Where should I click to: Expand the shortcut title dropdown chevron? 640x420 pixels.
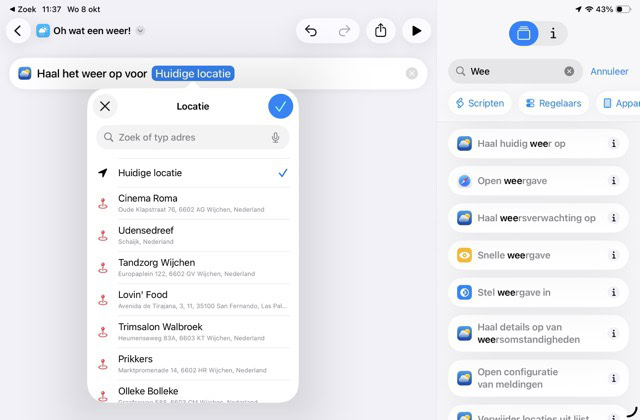140,31
